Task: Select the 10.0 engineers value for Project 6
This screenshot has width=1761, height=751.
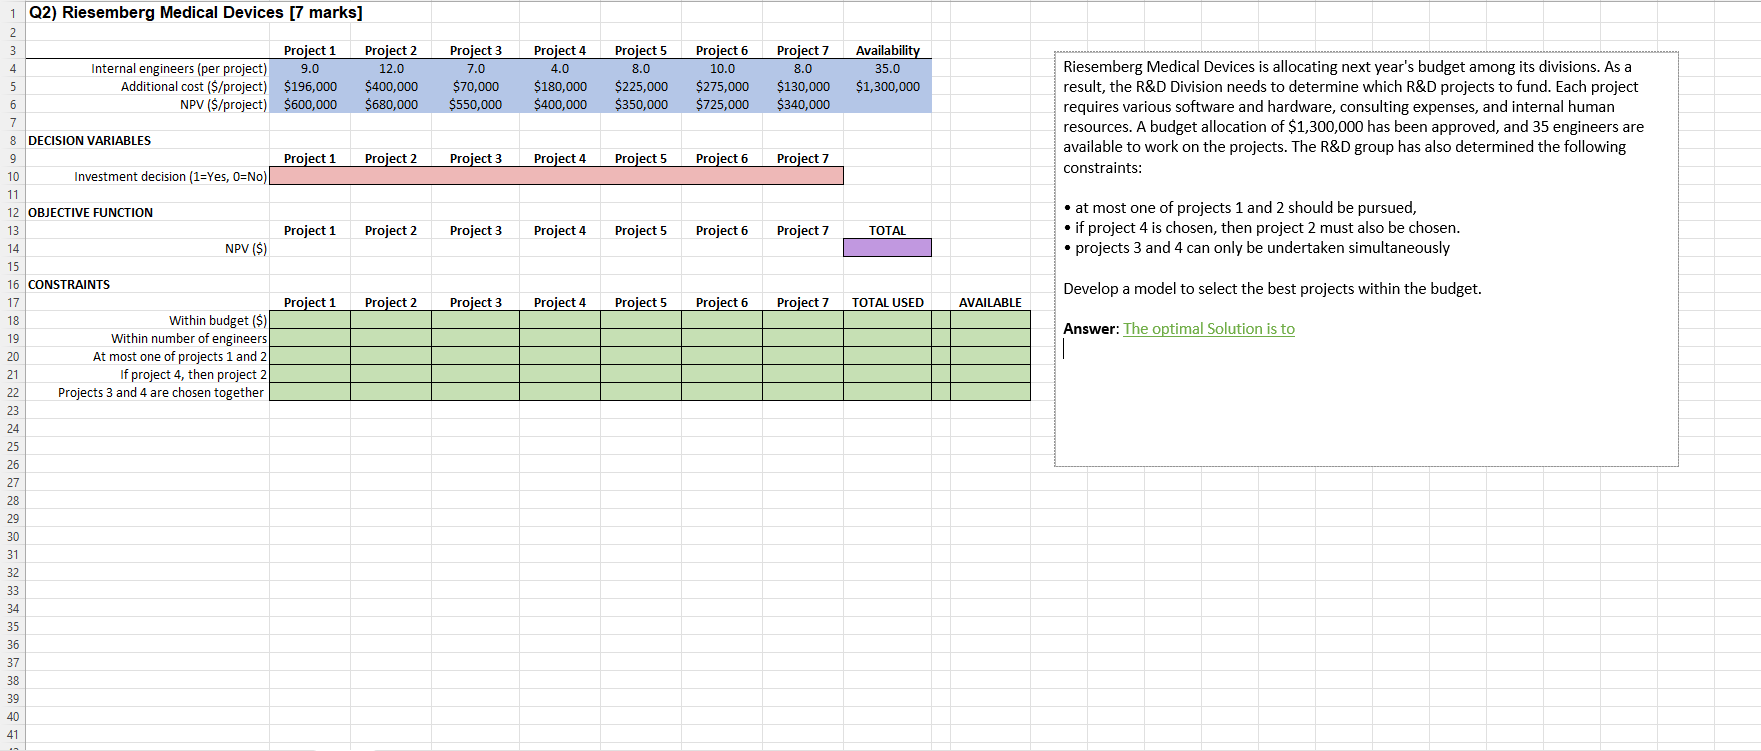Action: (722, 69)
